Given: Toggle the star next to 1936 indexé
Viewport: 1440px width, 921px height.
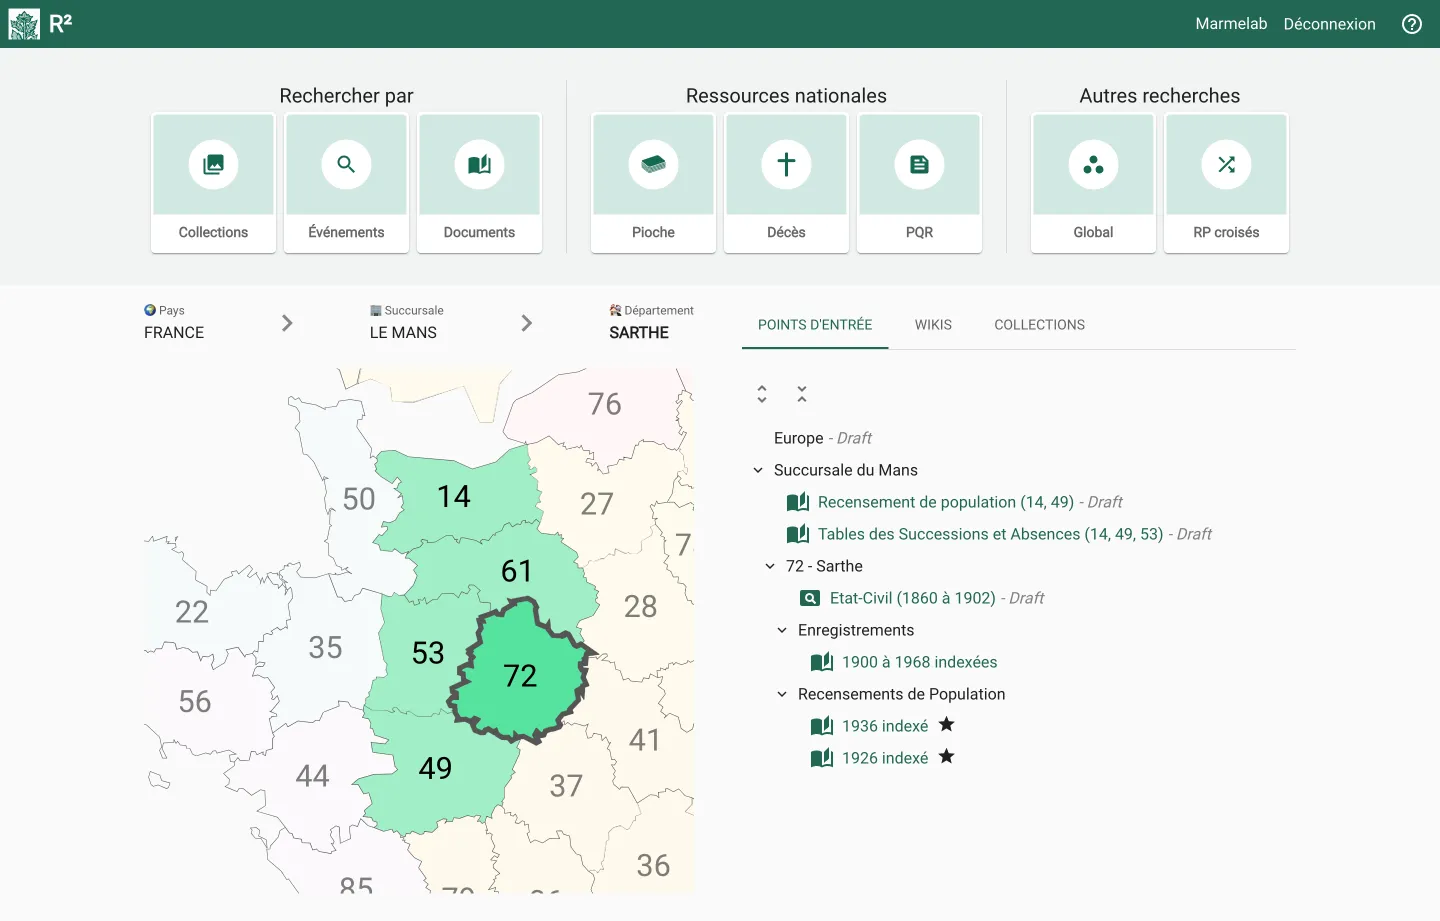Looking at the screenshot, I should point(946,725).
